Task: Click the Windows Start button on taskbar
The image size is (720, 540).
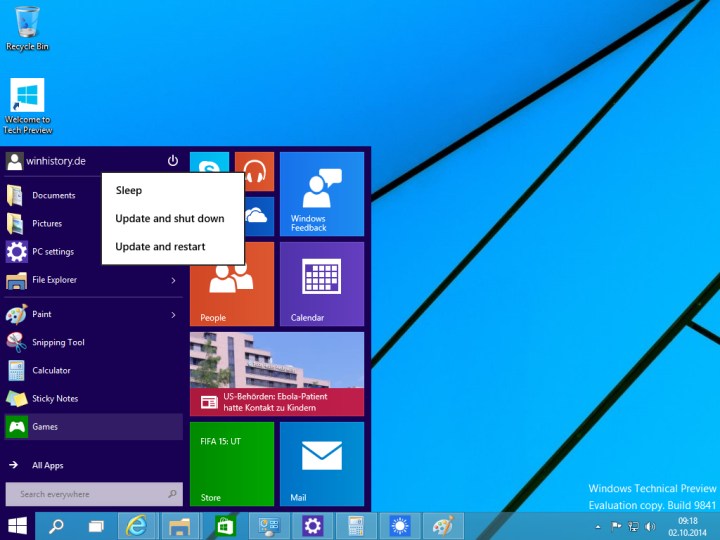Action: pyautogui.click(x=17, y=526)
